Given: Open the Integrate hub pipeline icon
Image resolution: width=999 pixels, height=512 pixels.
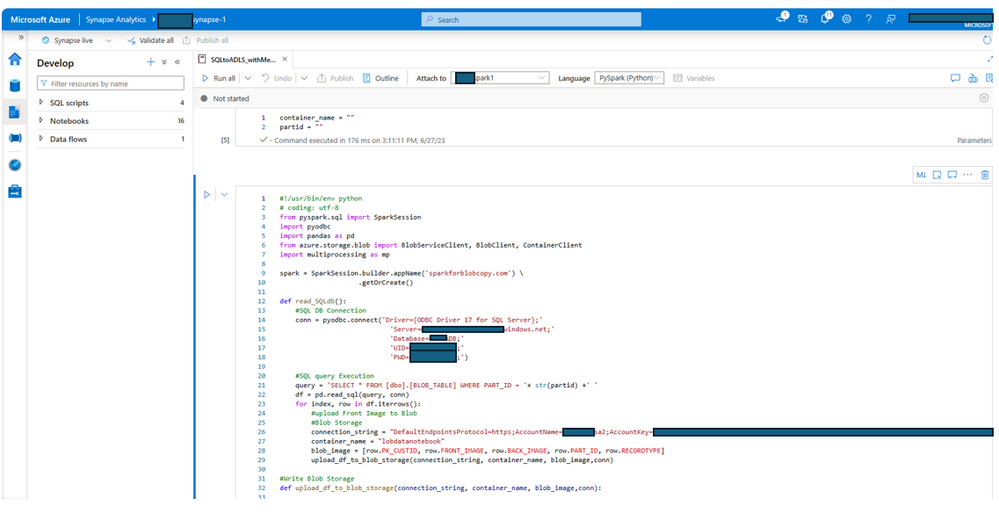Looking at the screenshot, I should [x=15, y=138].
